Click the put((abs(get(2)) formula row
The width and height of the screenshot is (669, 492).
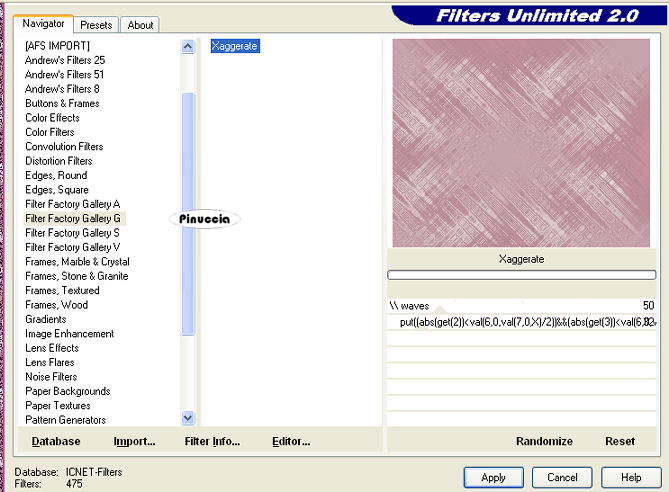click(x=521, y=322)
